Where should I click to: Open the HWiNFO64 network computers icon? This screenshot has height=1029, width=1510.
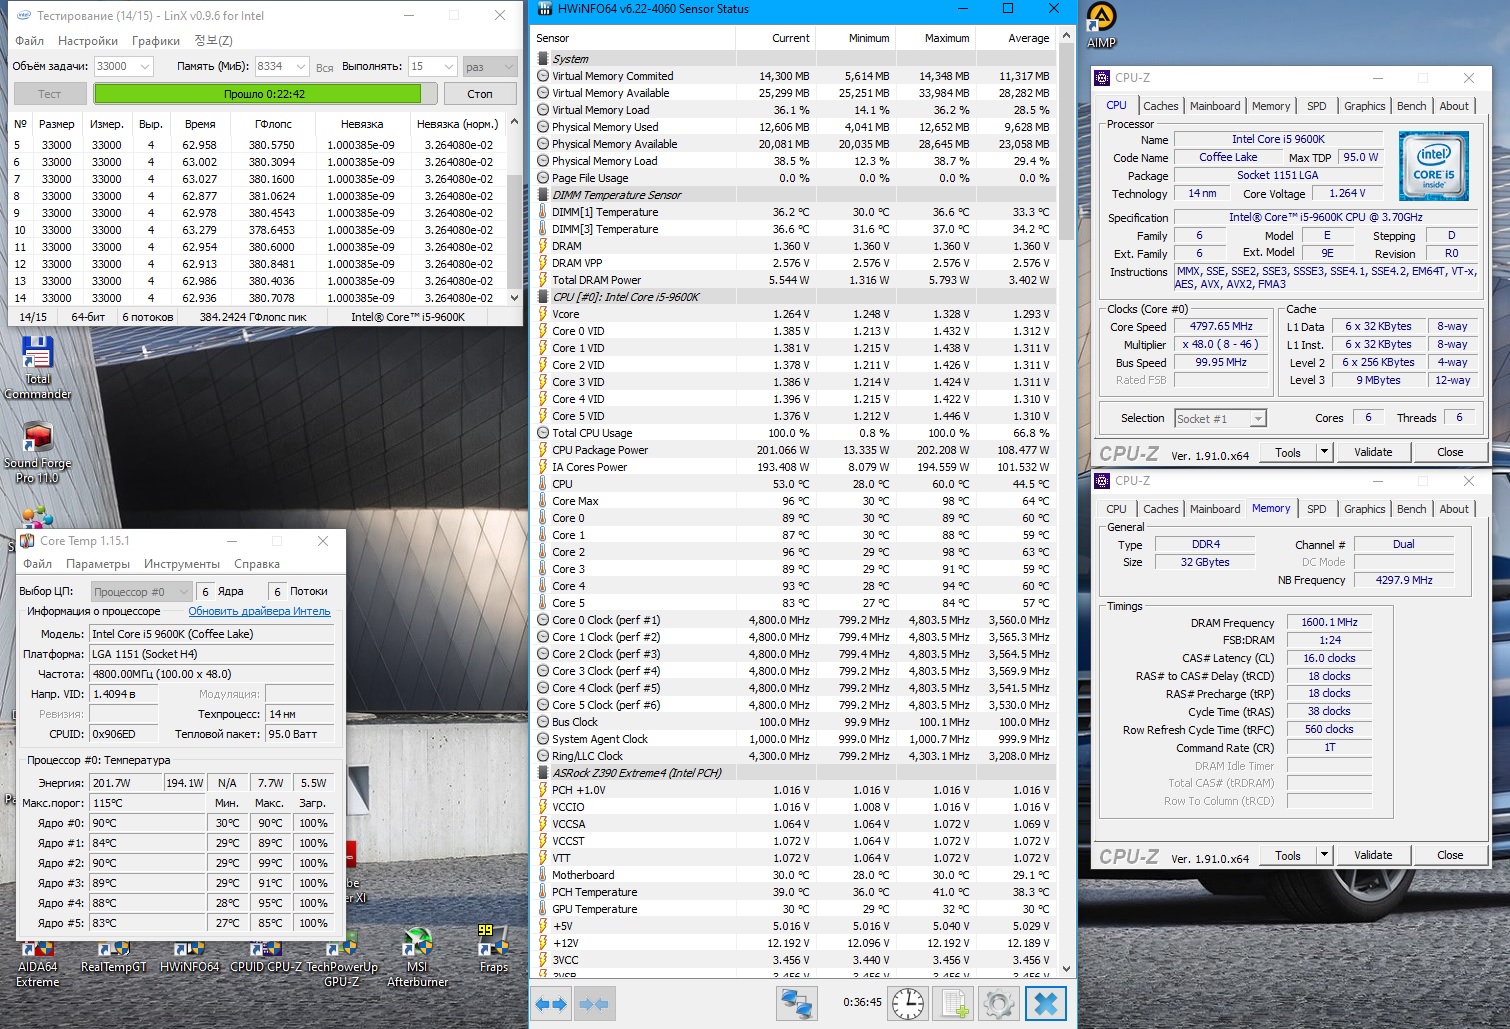pyautogui.click(x=797, y=1003)
